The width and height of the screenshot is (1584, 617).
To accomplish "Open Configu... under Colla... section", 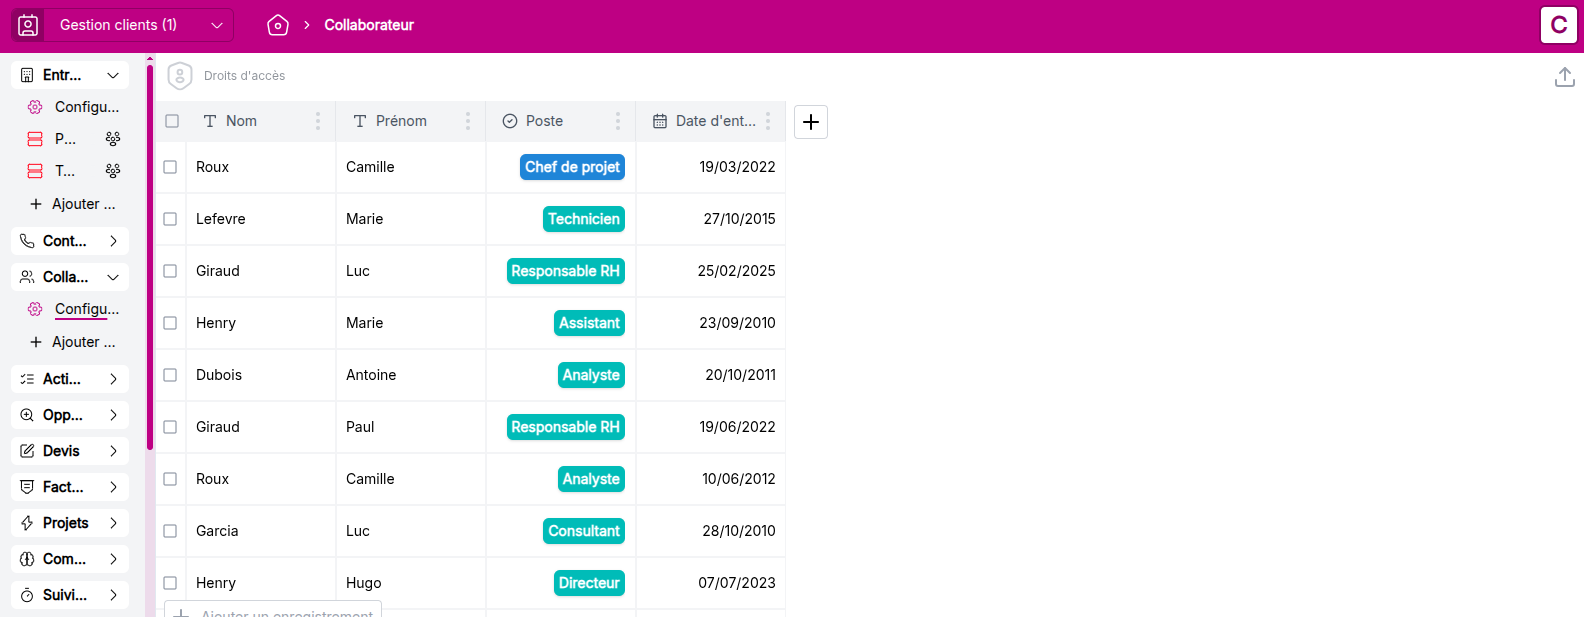I will point(86,309).
